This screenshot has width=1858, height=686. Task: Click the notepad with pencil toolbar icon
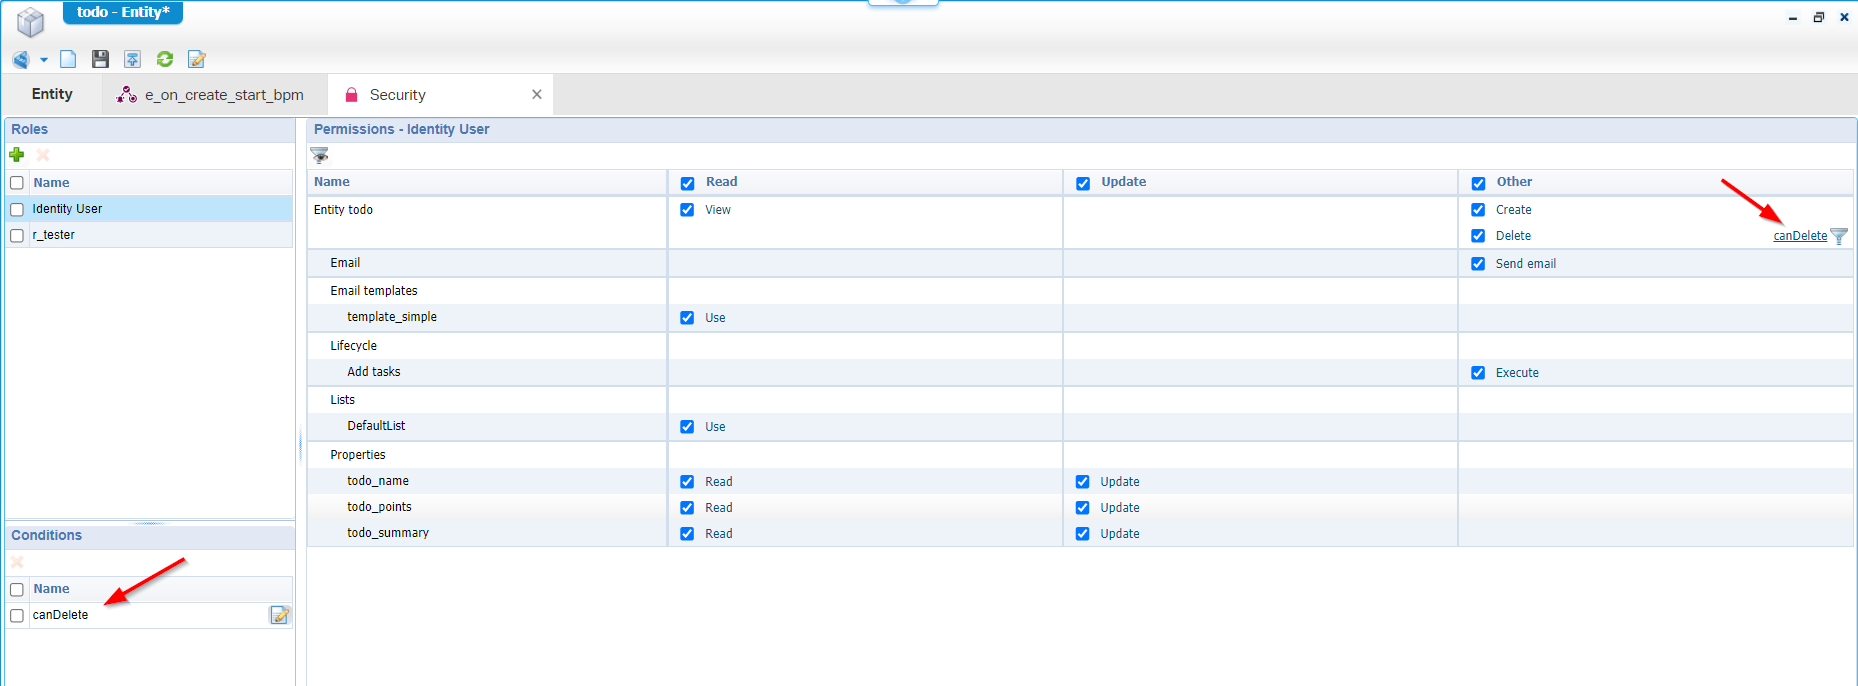click(x=197, y=60)
